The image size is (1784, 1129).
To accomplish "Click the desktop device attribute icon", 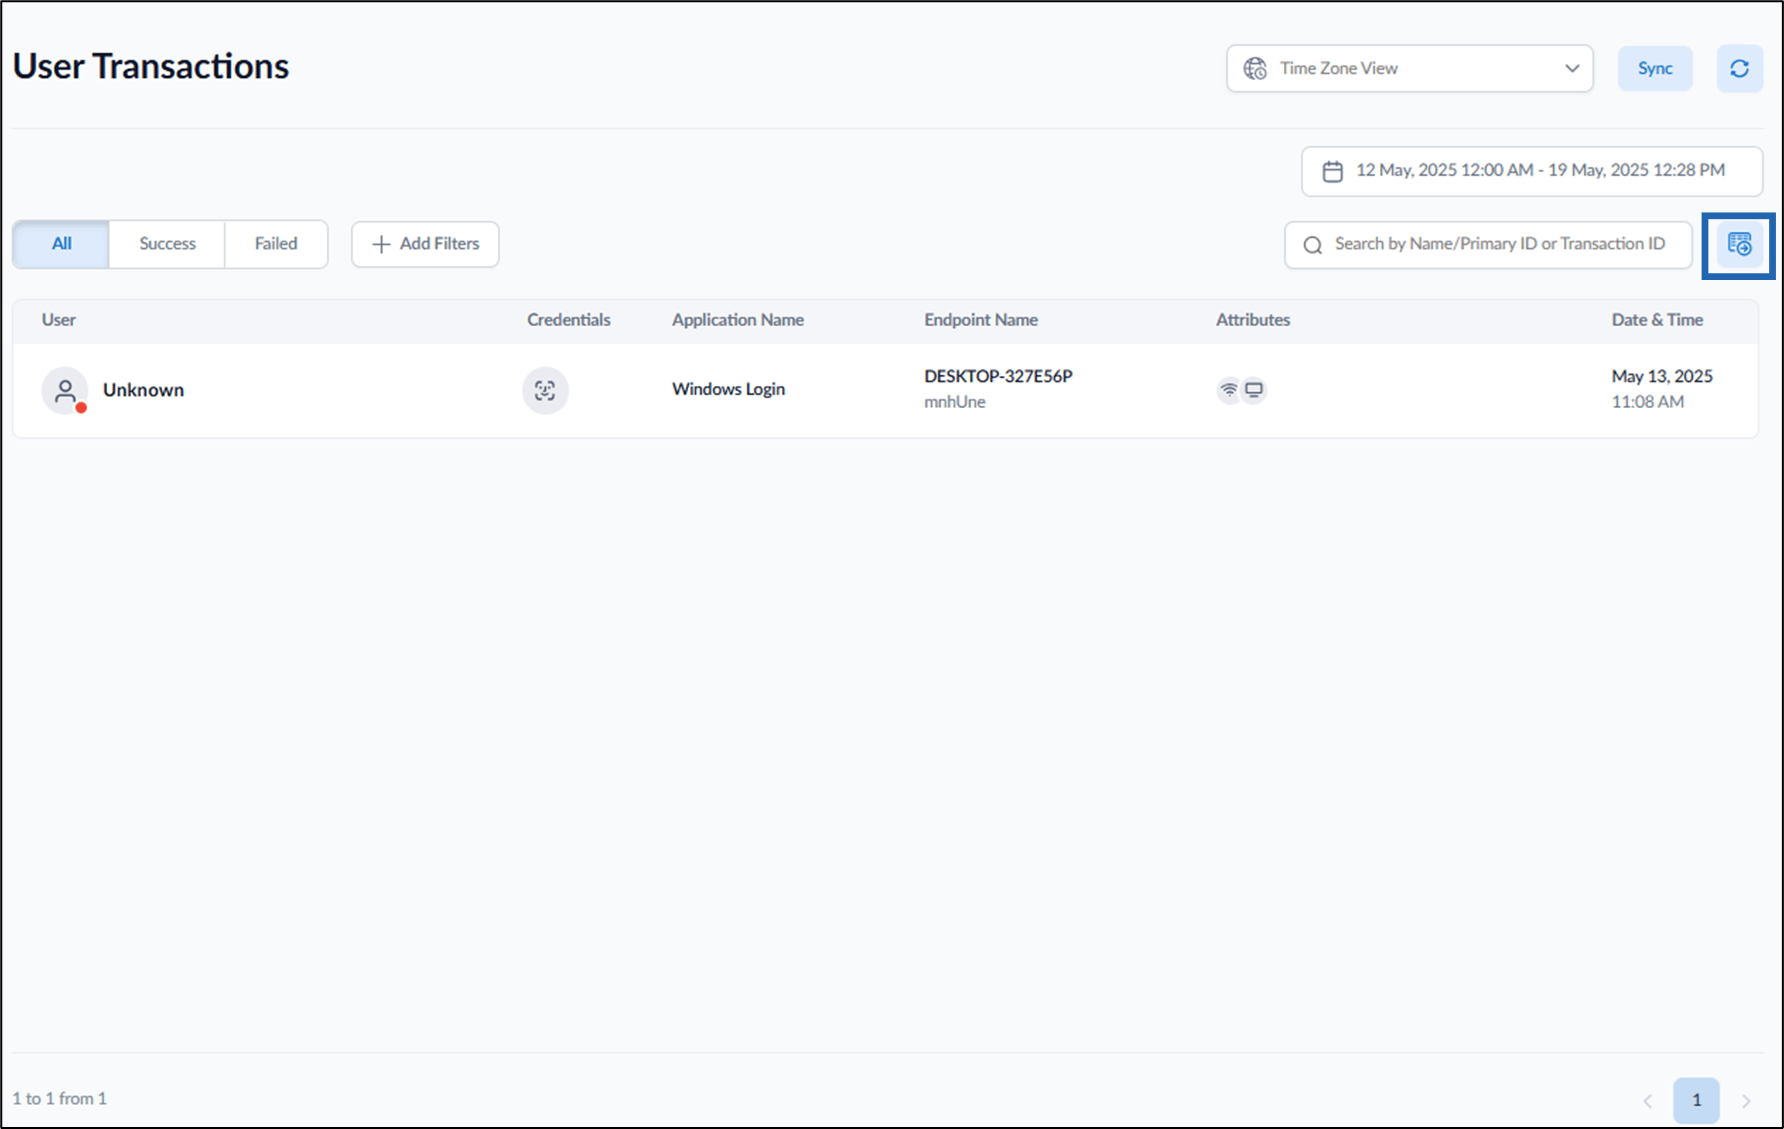I will (x=1254, y=390).
